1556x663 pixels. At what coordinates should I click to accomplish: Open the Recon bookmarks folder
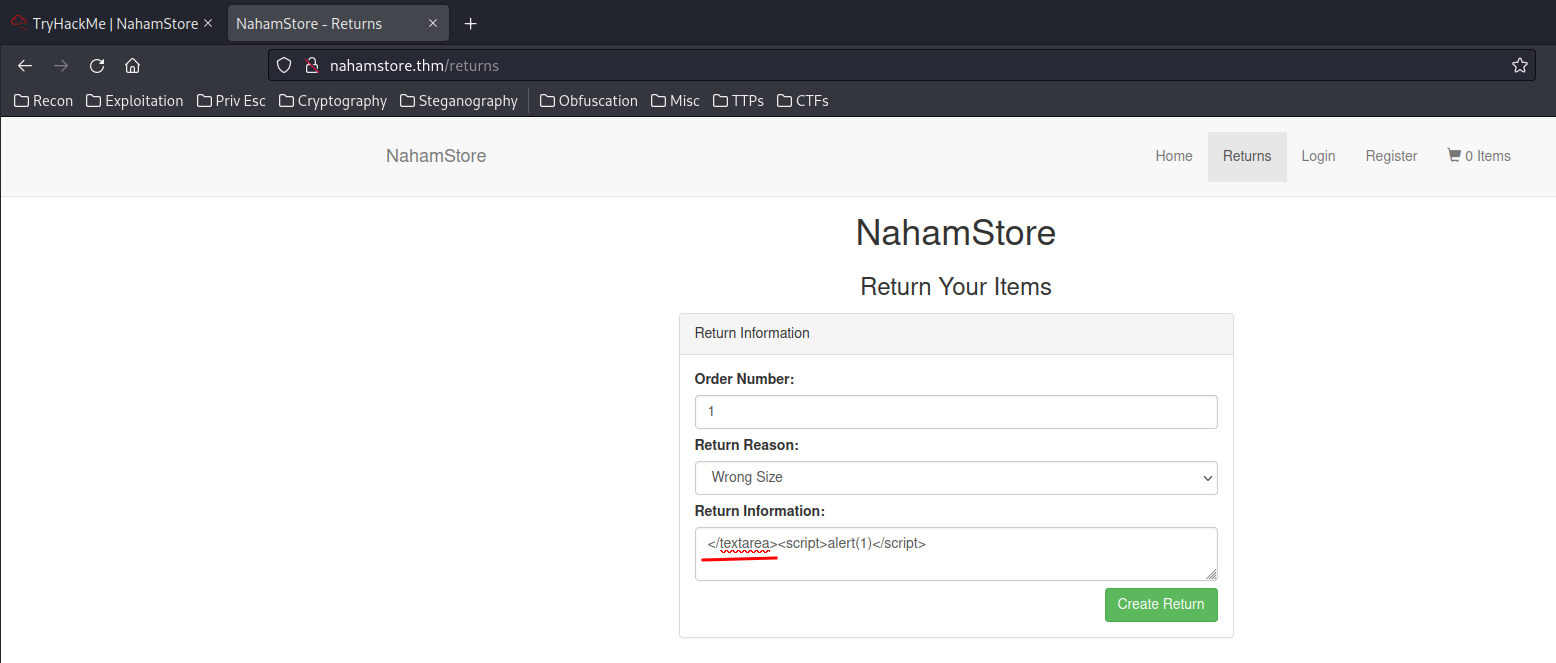pyautogui.click(x=44, y=101)
